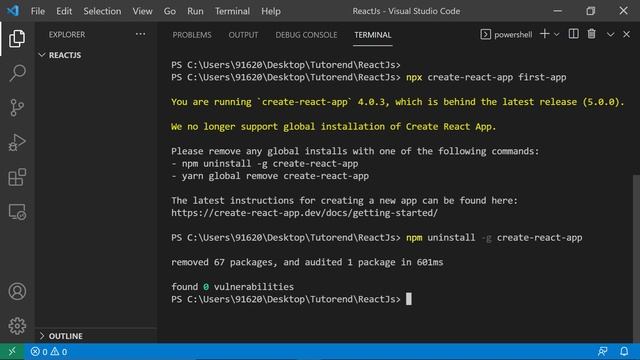Open the Run menu
The height and width of the screenshot is (360, 640).
click(x=195, y=11)
